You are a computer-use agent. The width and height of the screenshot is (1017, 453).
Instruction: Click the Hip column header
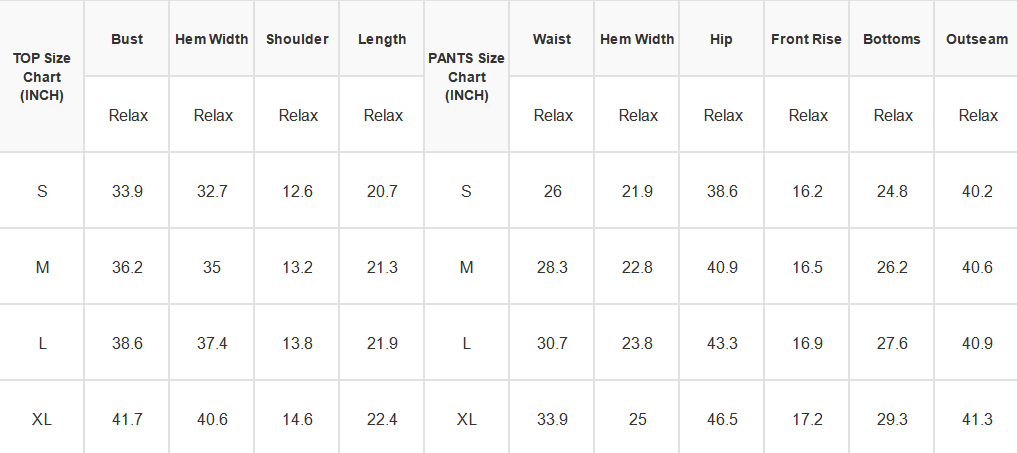721,39
